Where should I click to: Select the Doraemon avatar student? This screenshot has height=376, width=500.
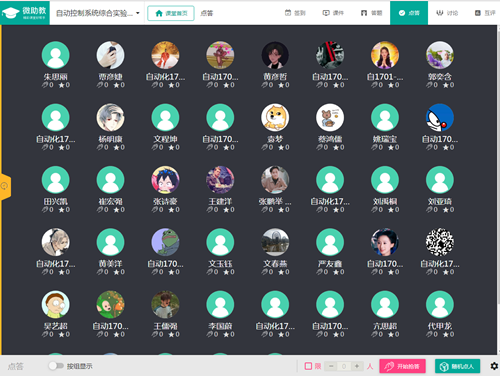click(x=440, y=117)
